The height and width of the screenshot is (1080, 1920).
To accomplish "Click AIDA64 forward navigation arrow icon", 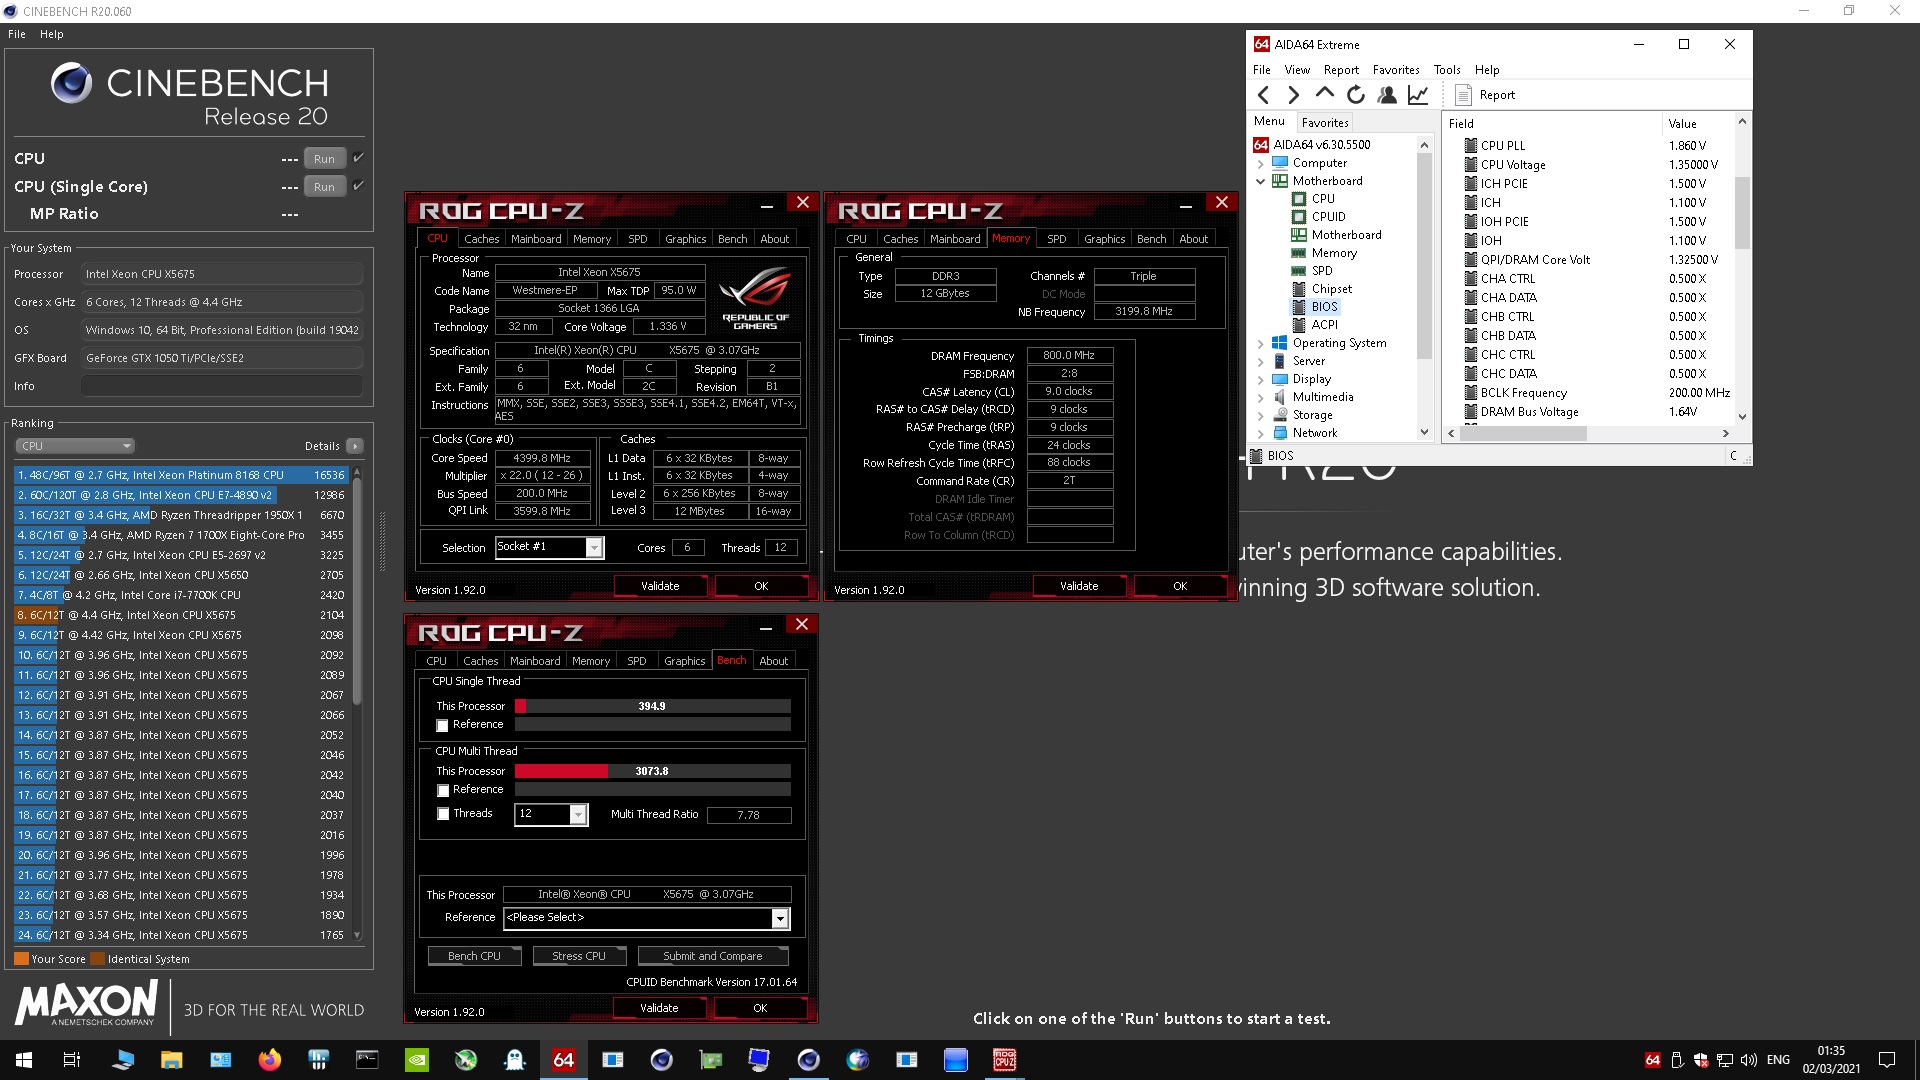I will pos(1295,94).
